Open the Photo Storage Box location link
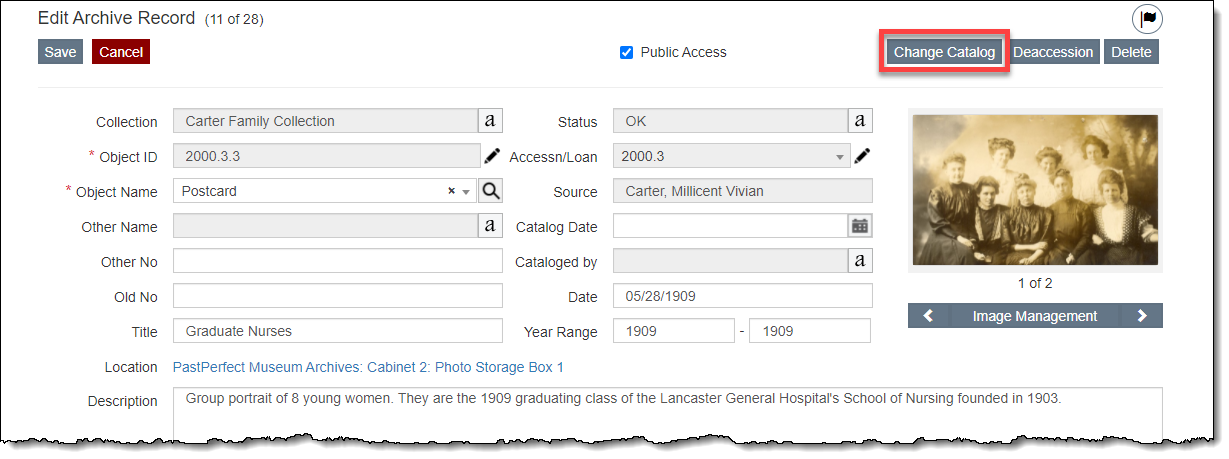This screenshot has height=459, width=1229. pyautogui.click(x=368, y=367)
